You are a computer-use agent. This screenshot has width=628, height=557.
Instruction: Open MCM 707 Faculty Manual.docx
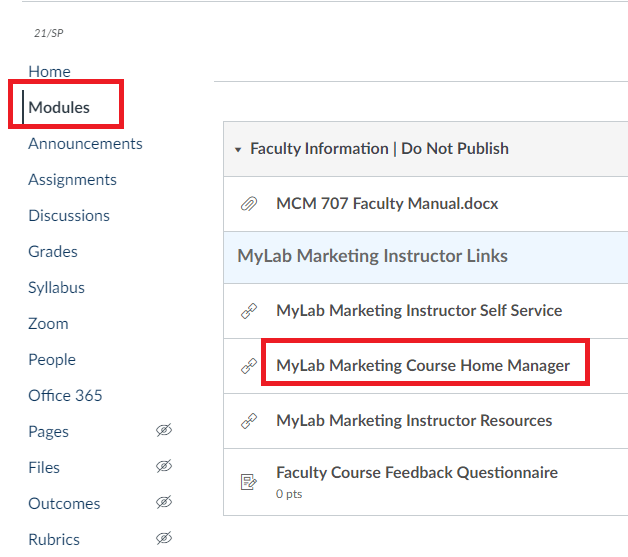pyautogui.click(x=387, y=203)
